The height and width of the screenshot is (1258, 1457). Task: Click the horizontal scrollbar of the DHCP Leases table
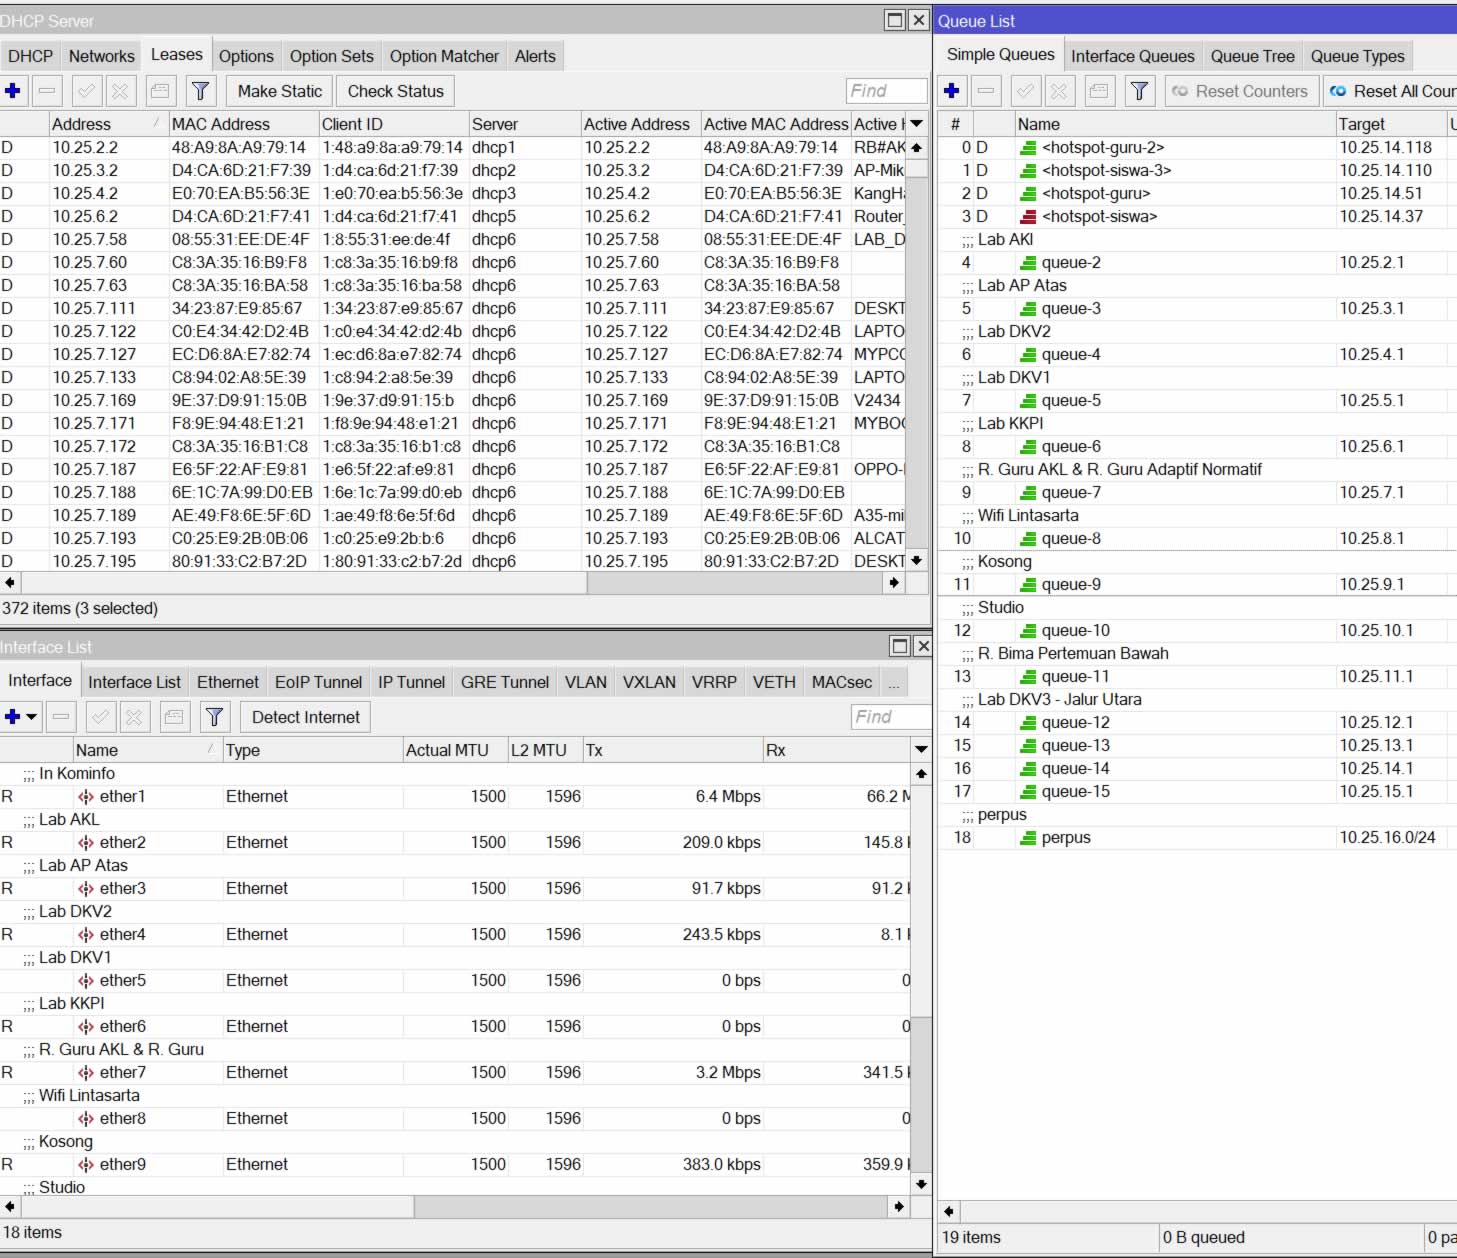pos(300,583)
